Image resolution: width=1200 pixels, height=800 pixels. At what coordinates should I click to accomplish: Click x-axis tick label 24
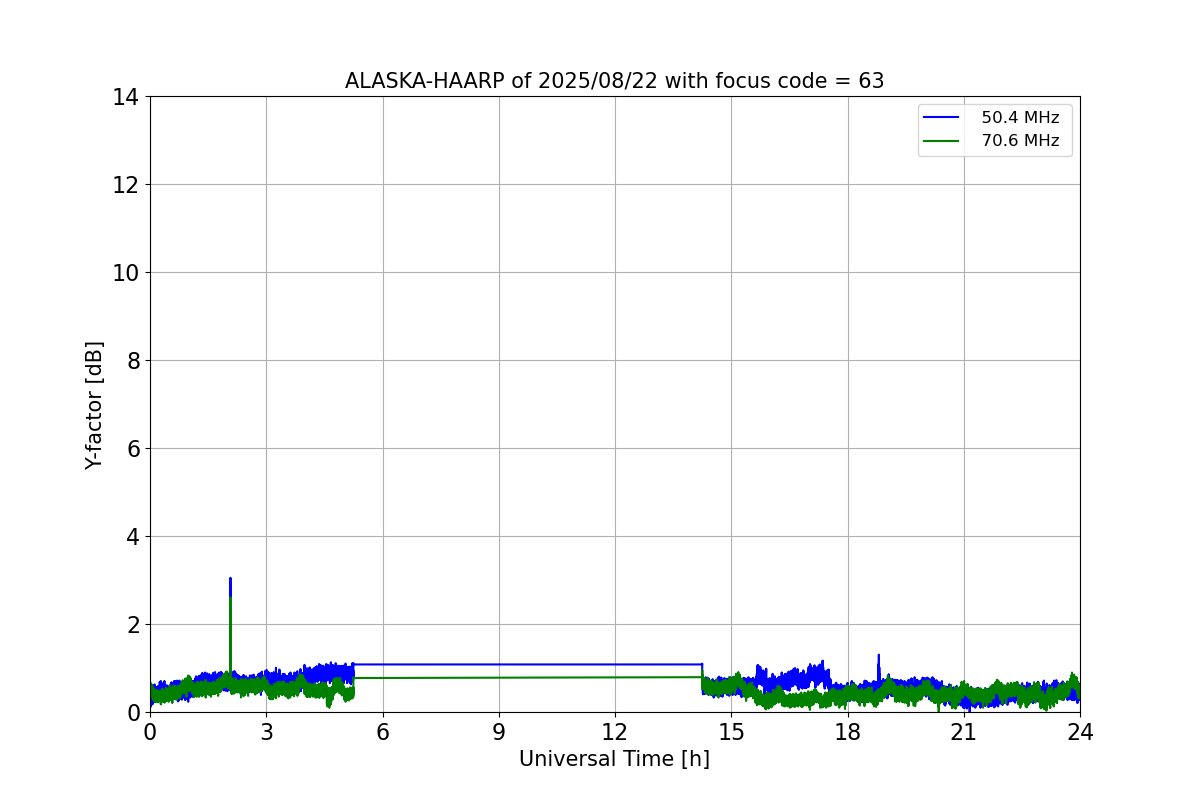point(1080,731)
